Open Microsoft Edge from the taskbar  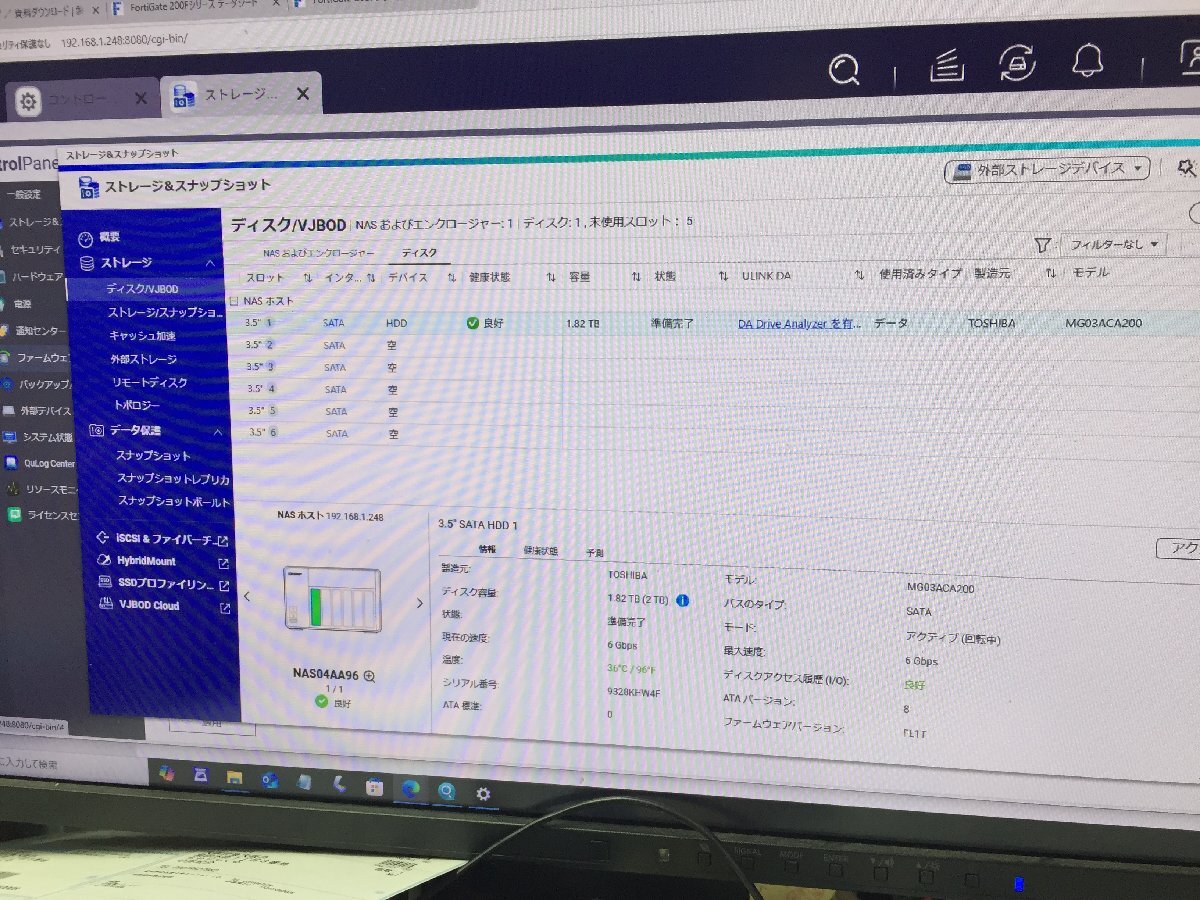[409, 789]
